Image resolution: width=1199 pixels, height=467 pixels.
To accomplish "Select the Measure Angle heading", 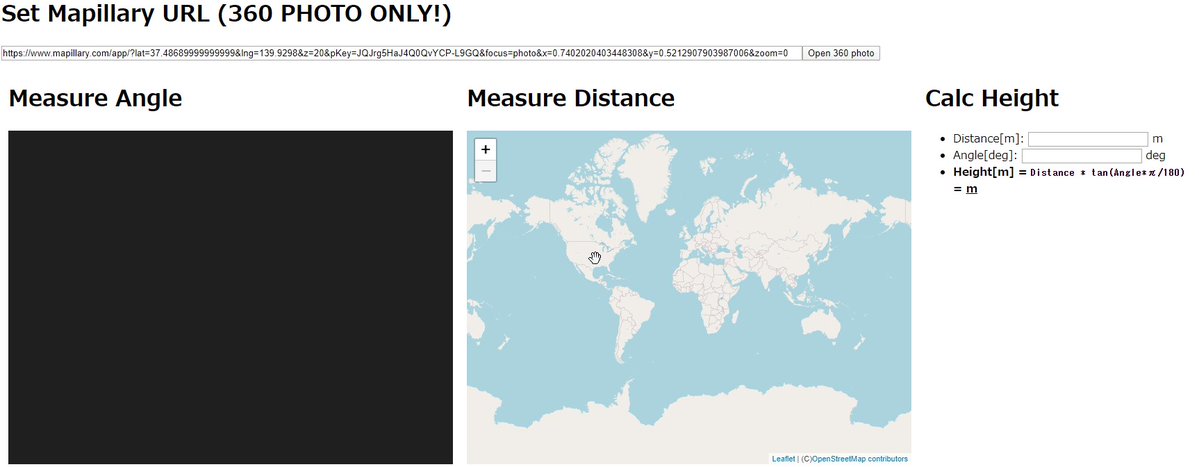I will coord(96,99).
